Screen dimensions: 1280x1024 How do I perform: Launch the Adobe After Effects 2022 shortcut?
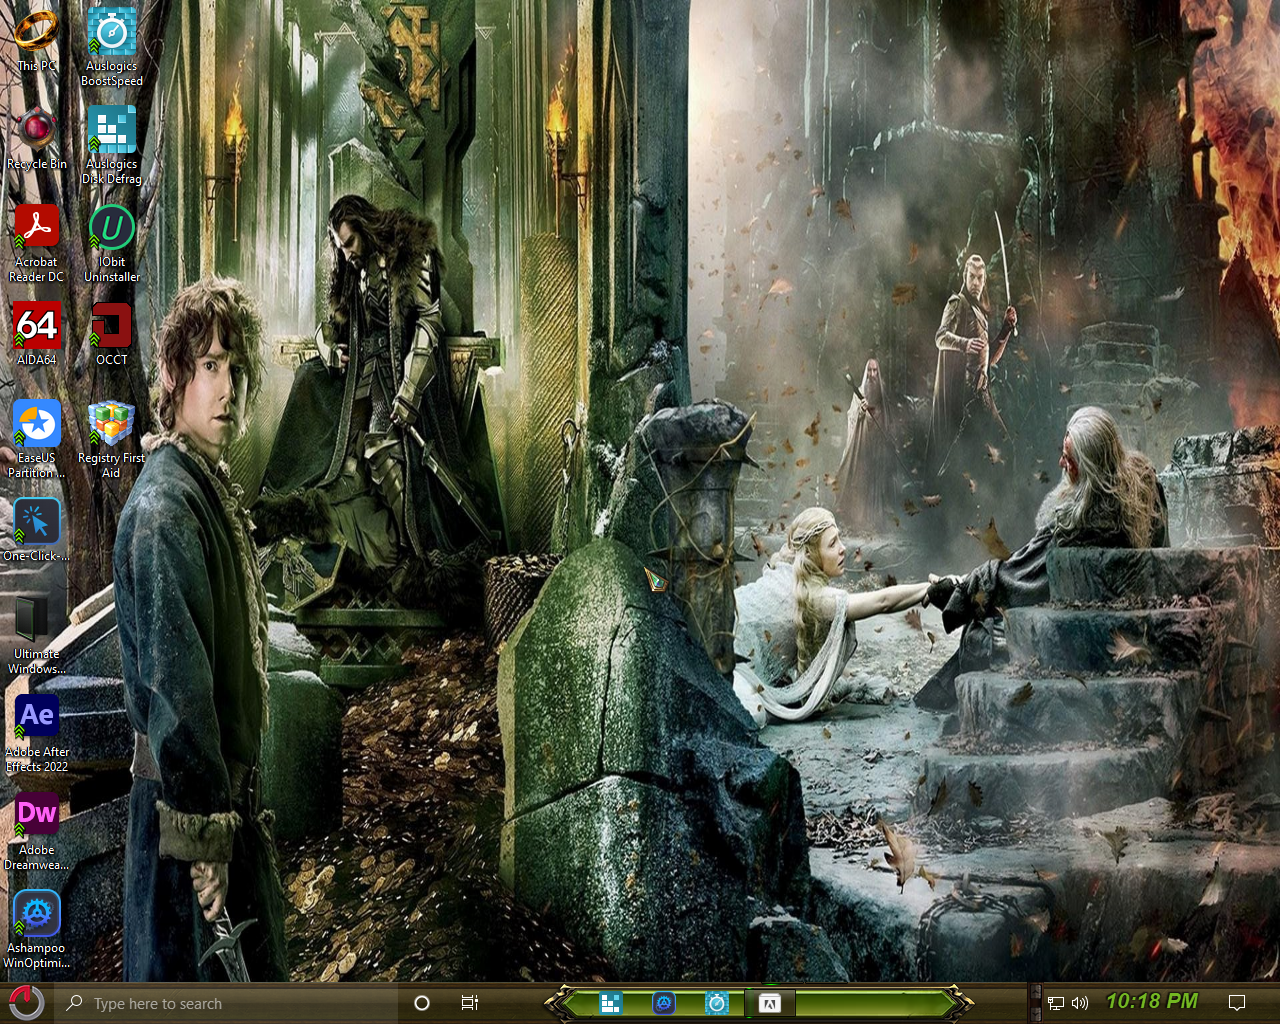tap(36, 733)
